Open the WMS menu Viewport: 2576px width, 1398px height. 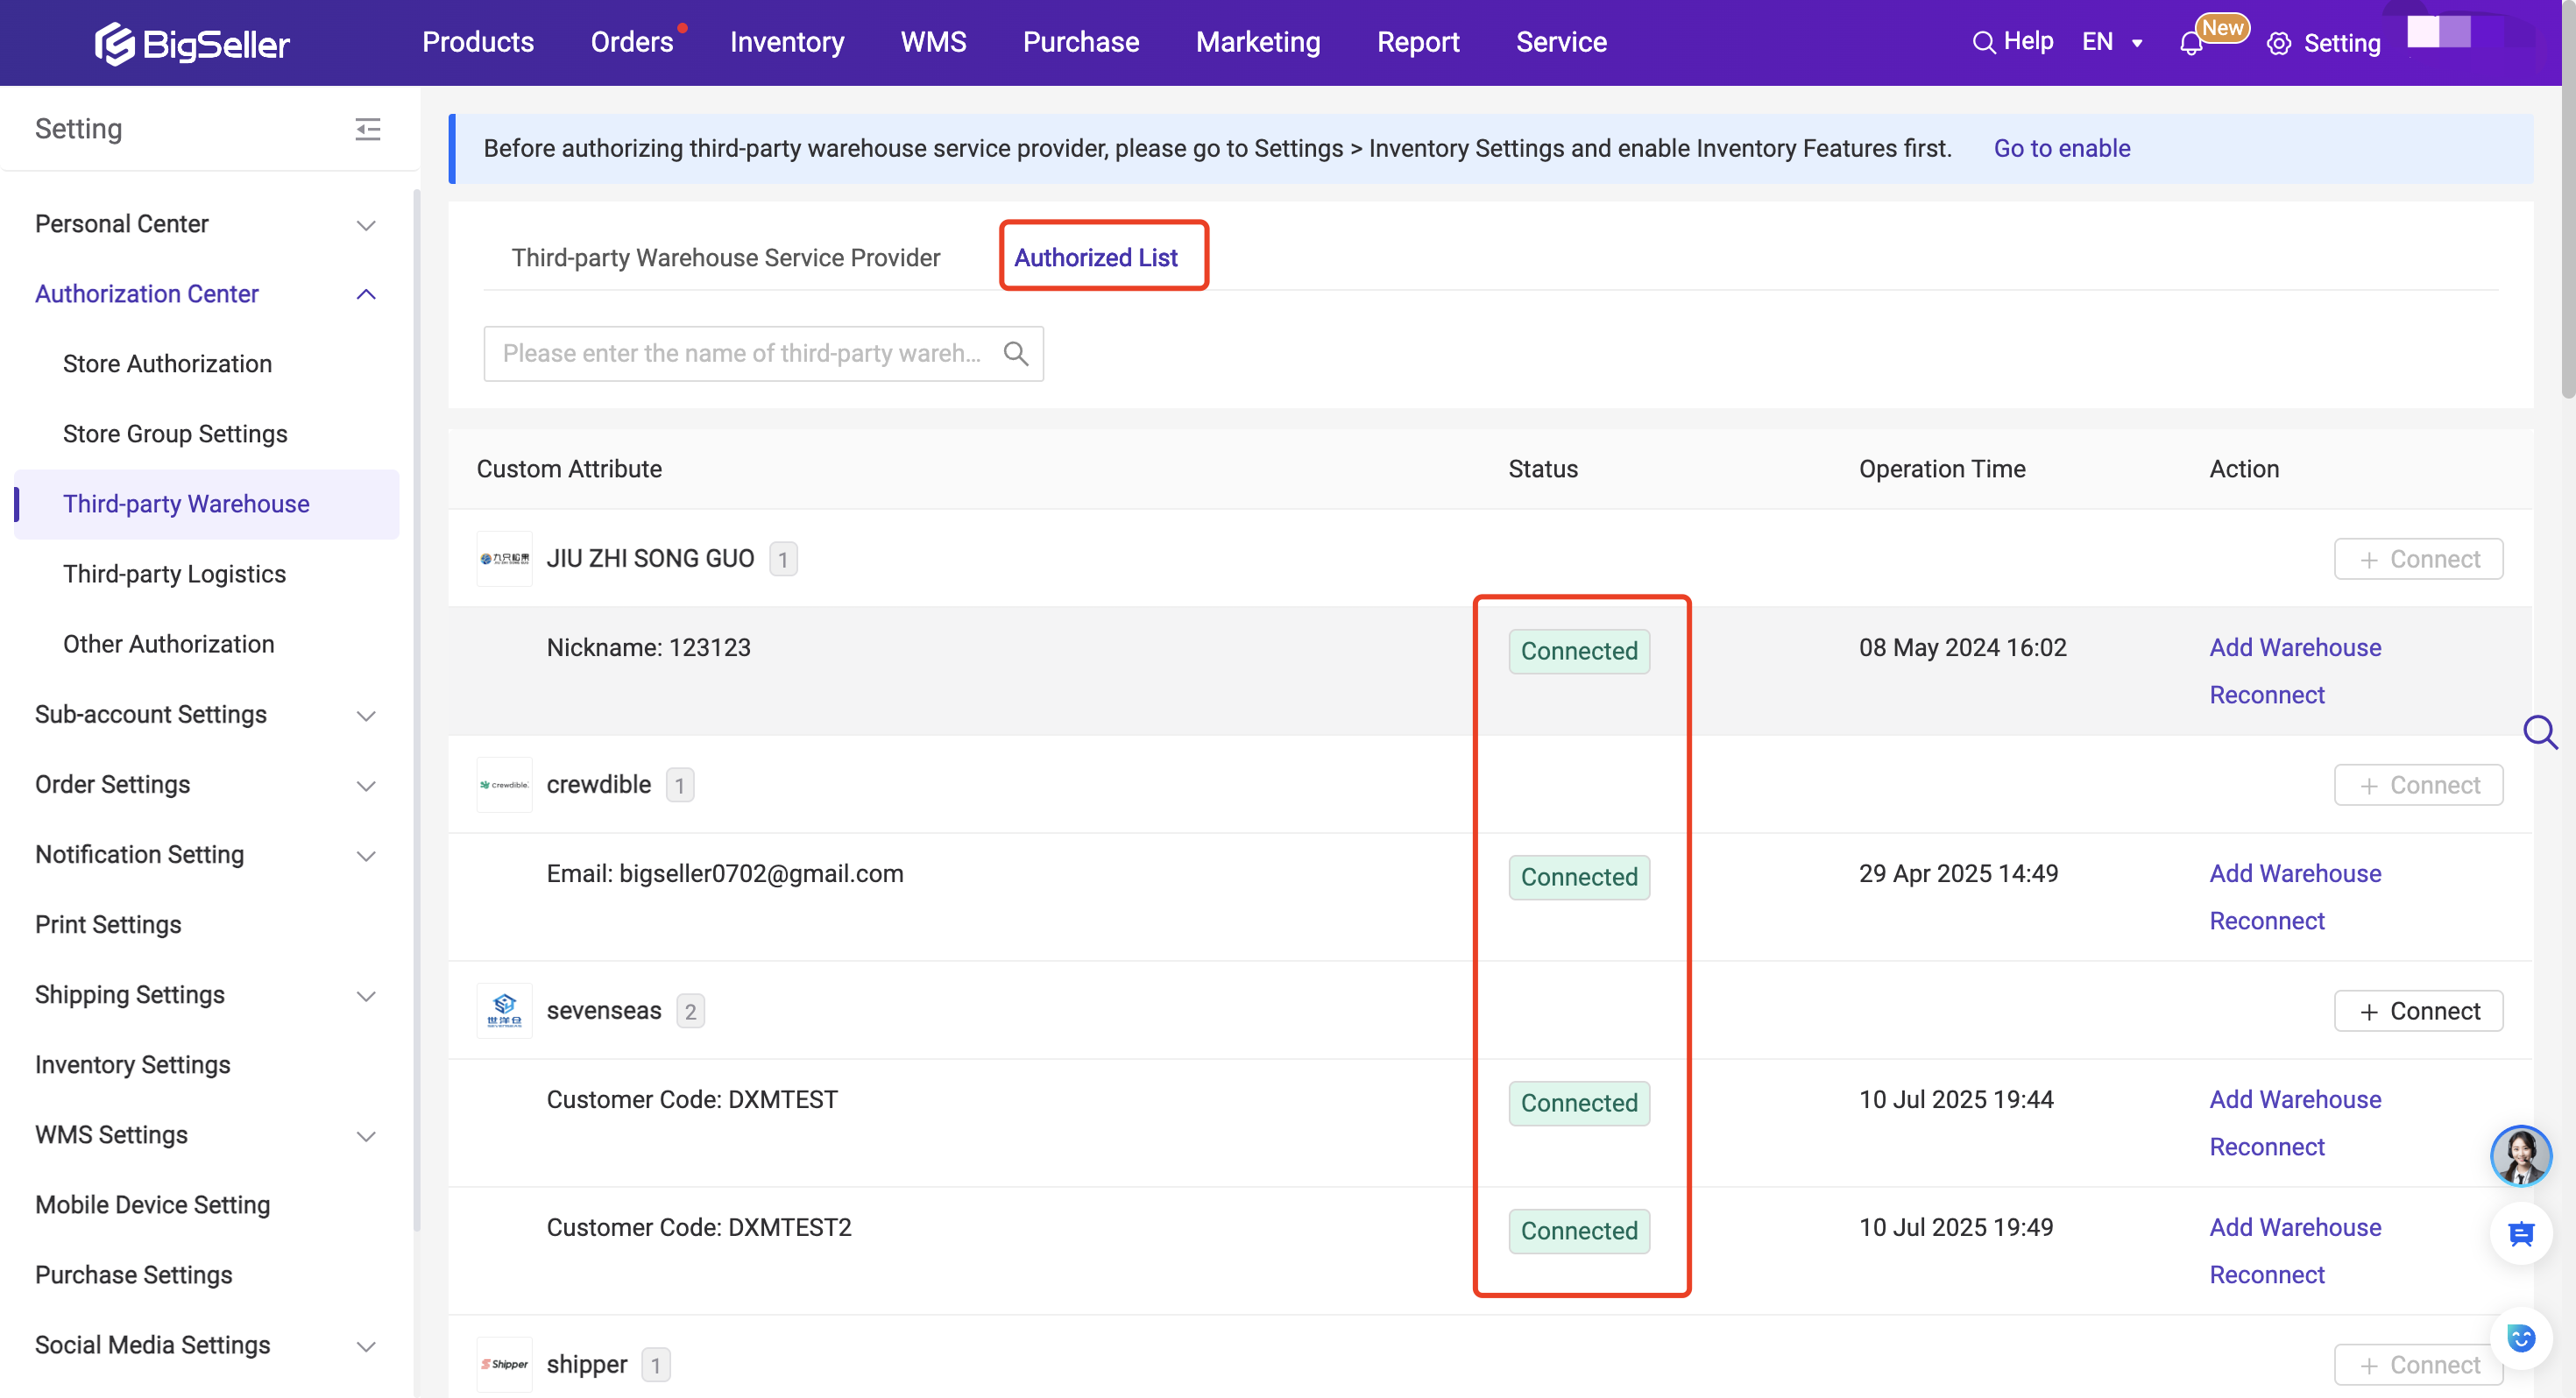(x=933, y=42)
